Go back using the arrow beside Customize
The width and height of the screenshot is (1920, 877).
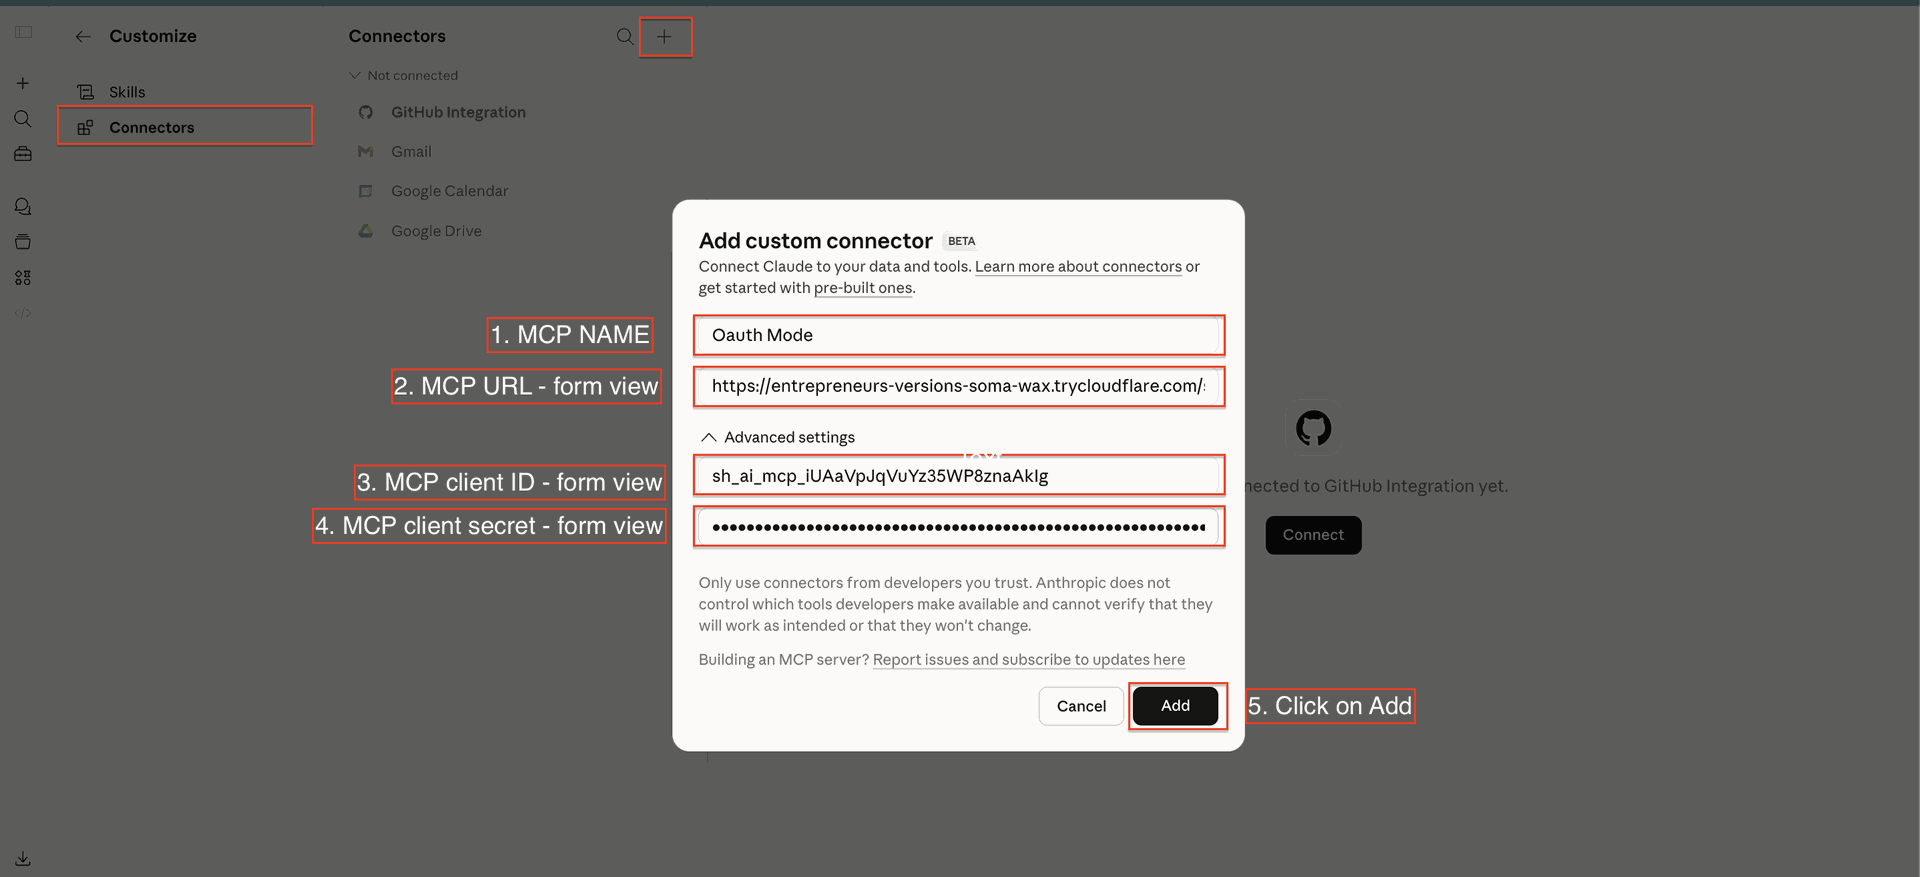coord(83,37)
